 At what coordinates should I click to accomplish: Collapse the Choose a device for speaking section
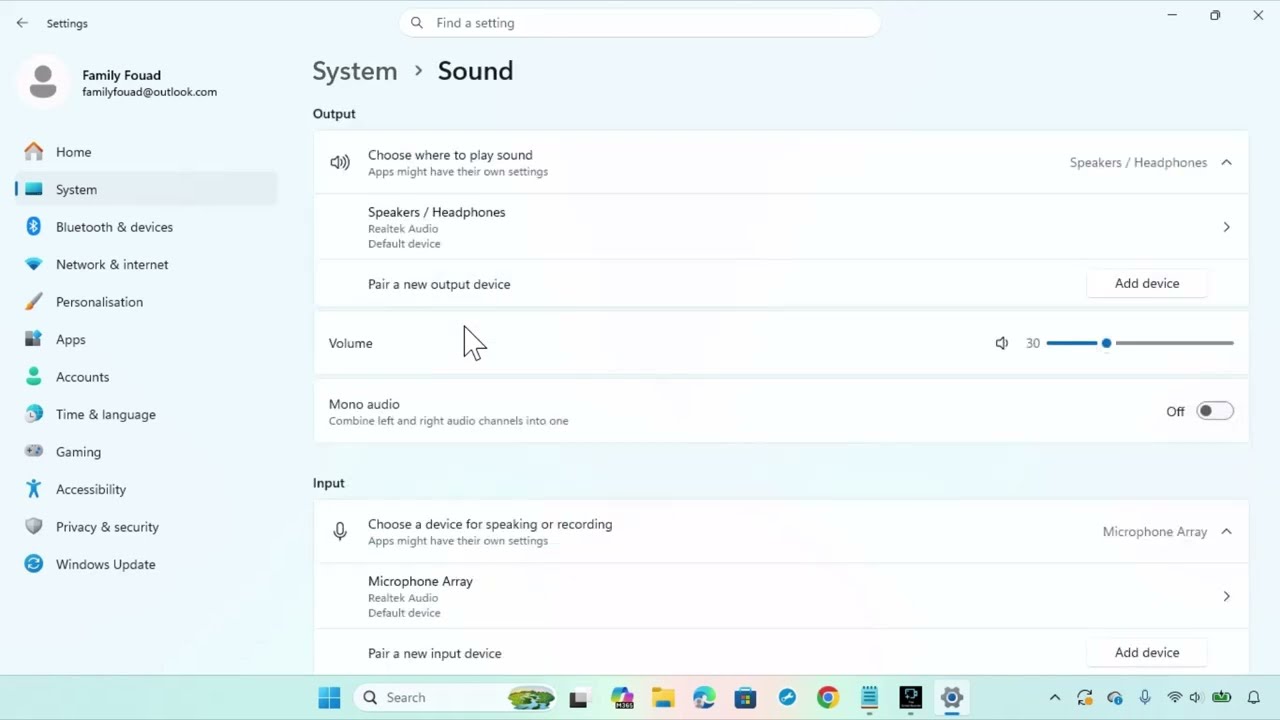click(1226, 531)
